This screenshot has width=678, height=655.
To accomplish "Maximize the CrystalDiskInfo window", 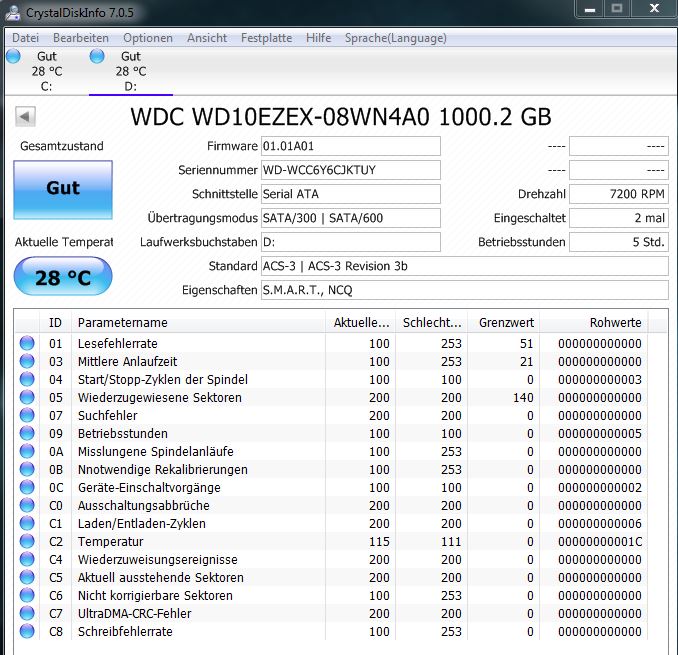I will [617, 9].
